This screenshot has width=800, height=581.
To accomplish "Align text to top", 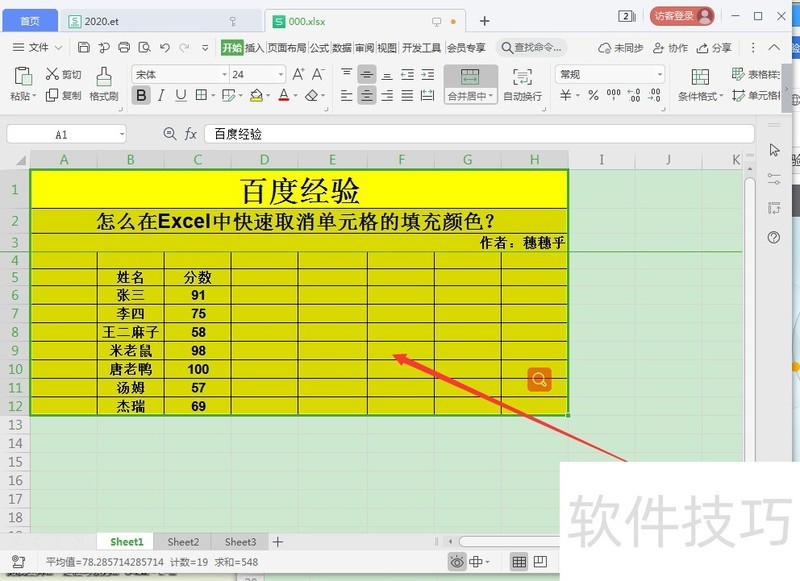I will coord(346,74).
